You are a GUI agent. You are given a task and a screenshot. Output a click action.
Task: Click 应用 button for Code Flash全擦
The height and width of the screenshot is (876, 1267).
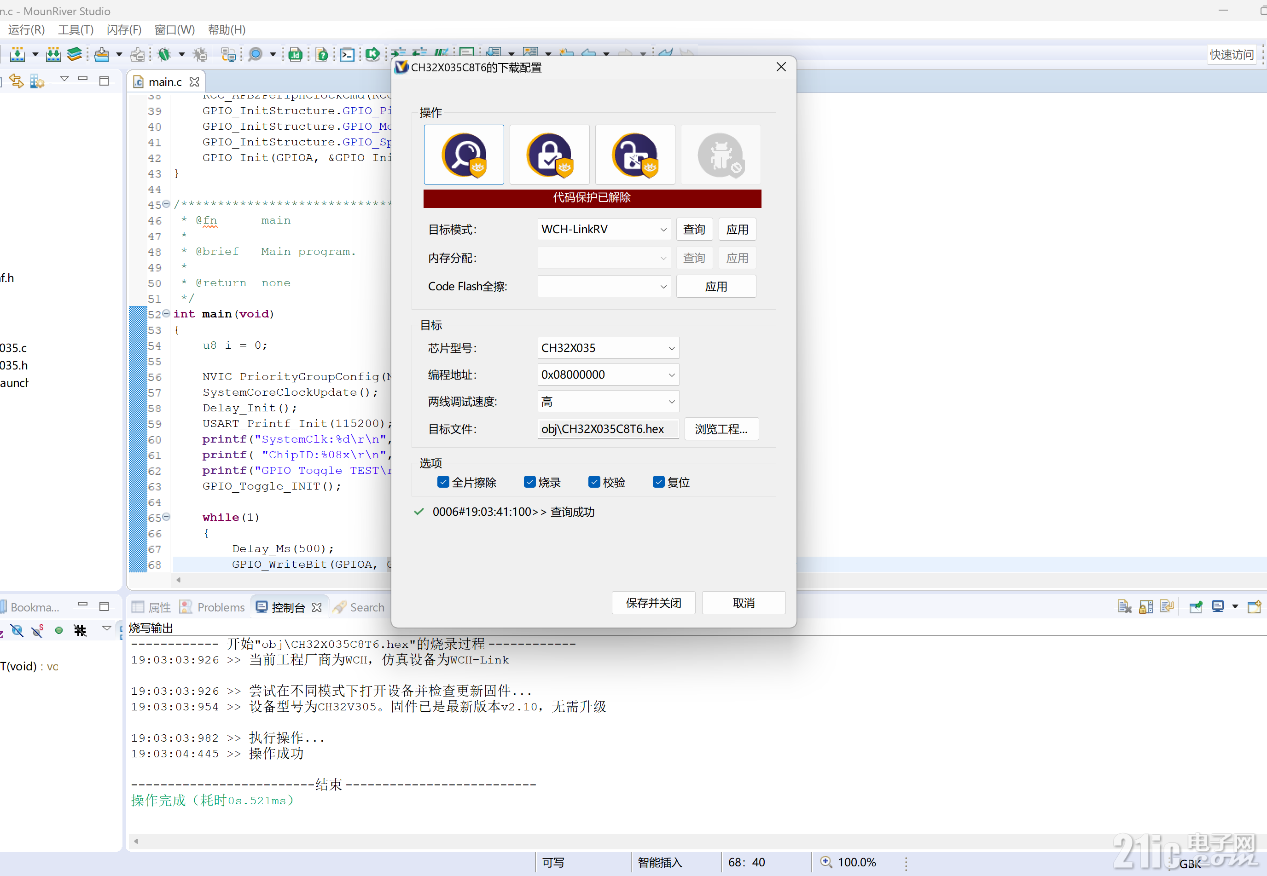point(716,286)
